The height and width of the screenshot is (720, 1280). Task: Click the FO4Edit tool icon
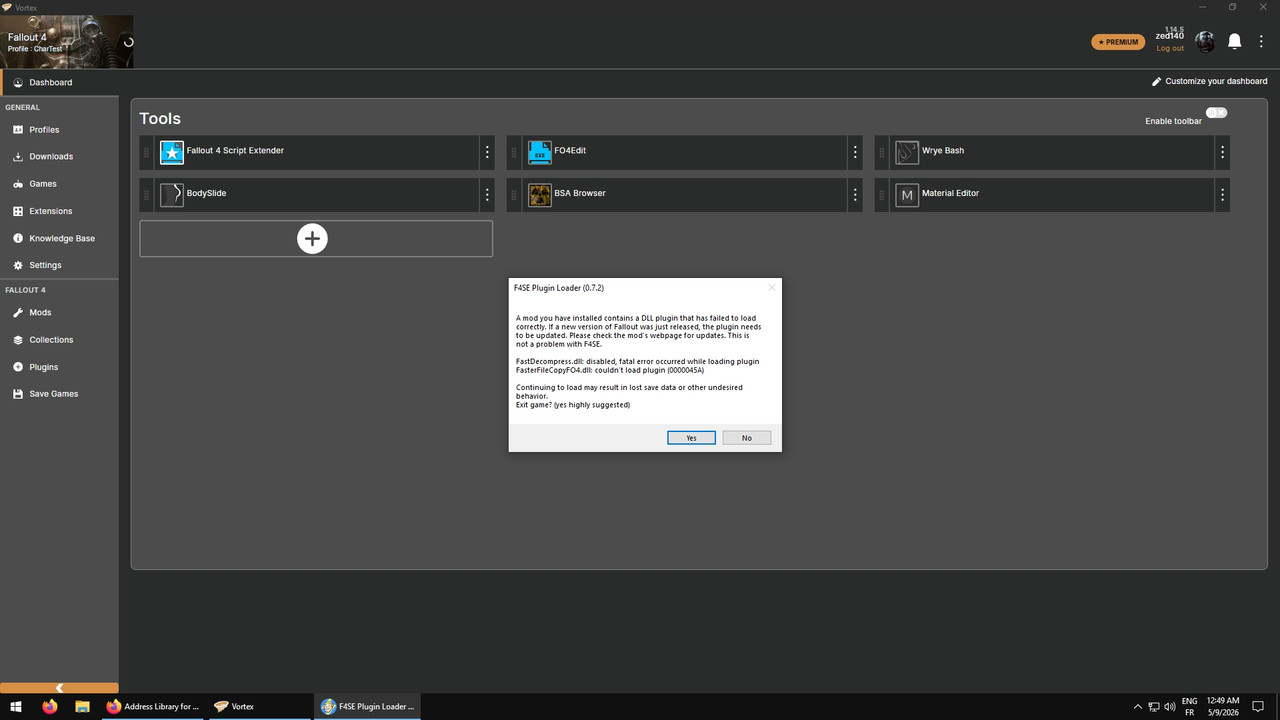pyautogui.click(x=540, y=152)
